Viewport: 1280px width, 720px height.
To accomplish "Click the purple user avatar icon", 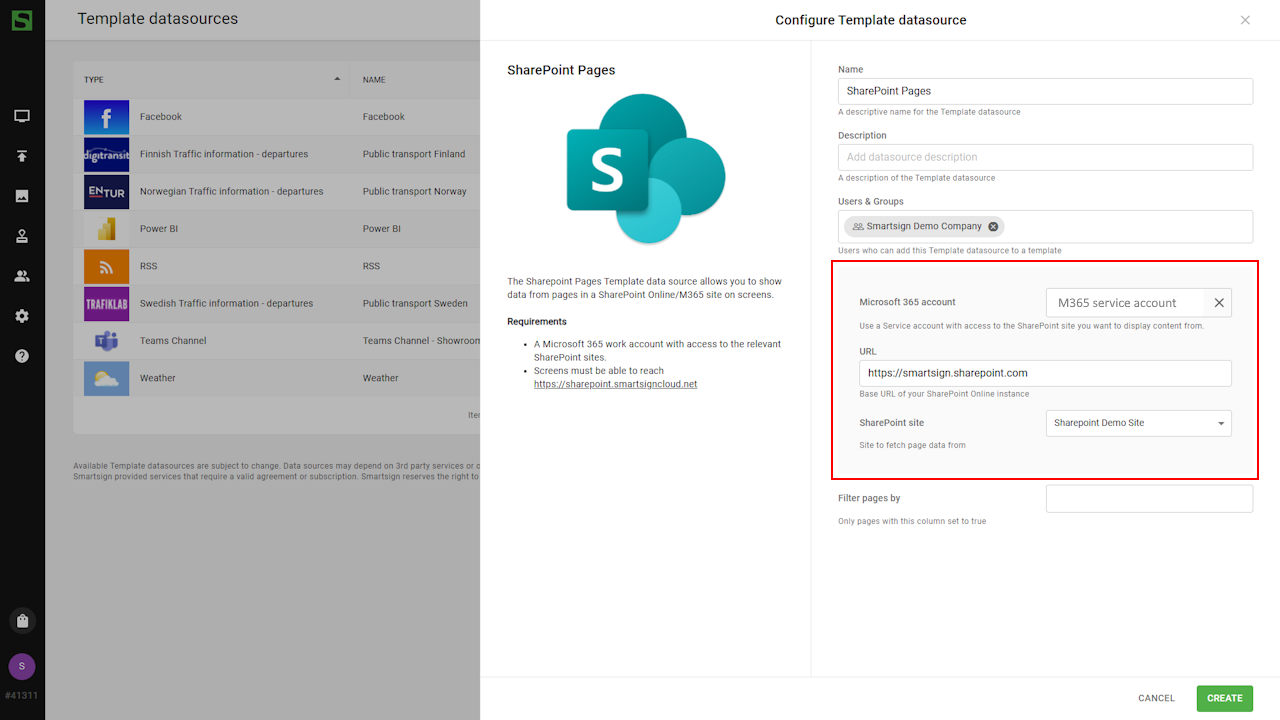I will [x=22, y=666].
